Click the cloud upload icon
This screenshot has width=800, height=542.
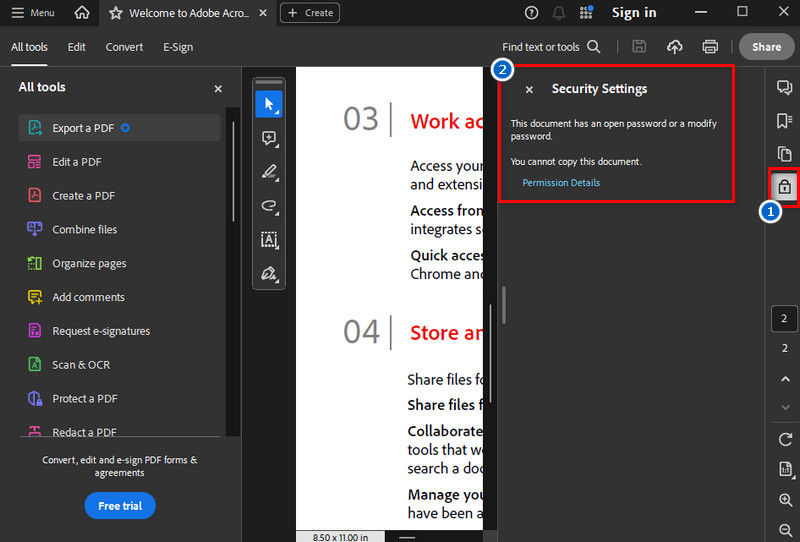point(675,47)
